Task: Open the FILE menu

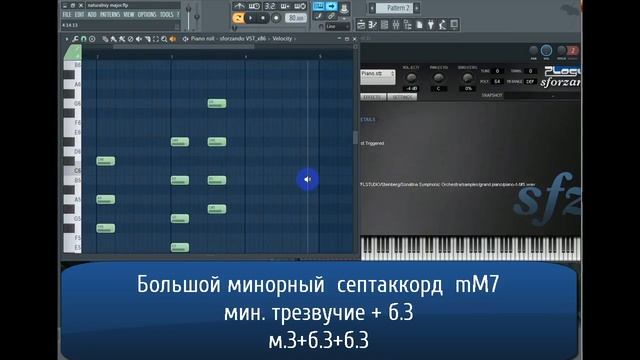Action: coord(67,15)
